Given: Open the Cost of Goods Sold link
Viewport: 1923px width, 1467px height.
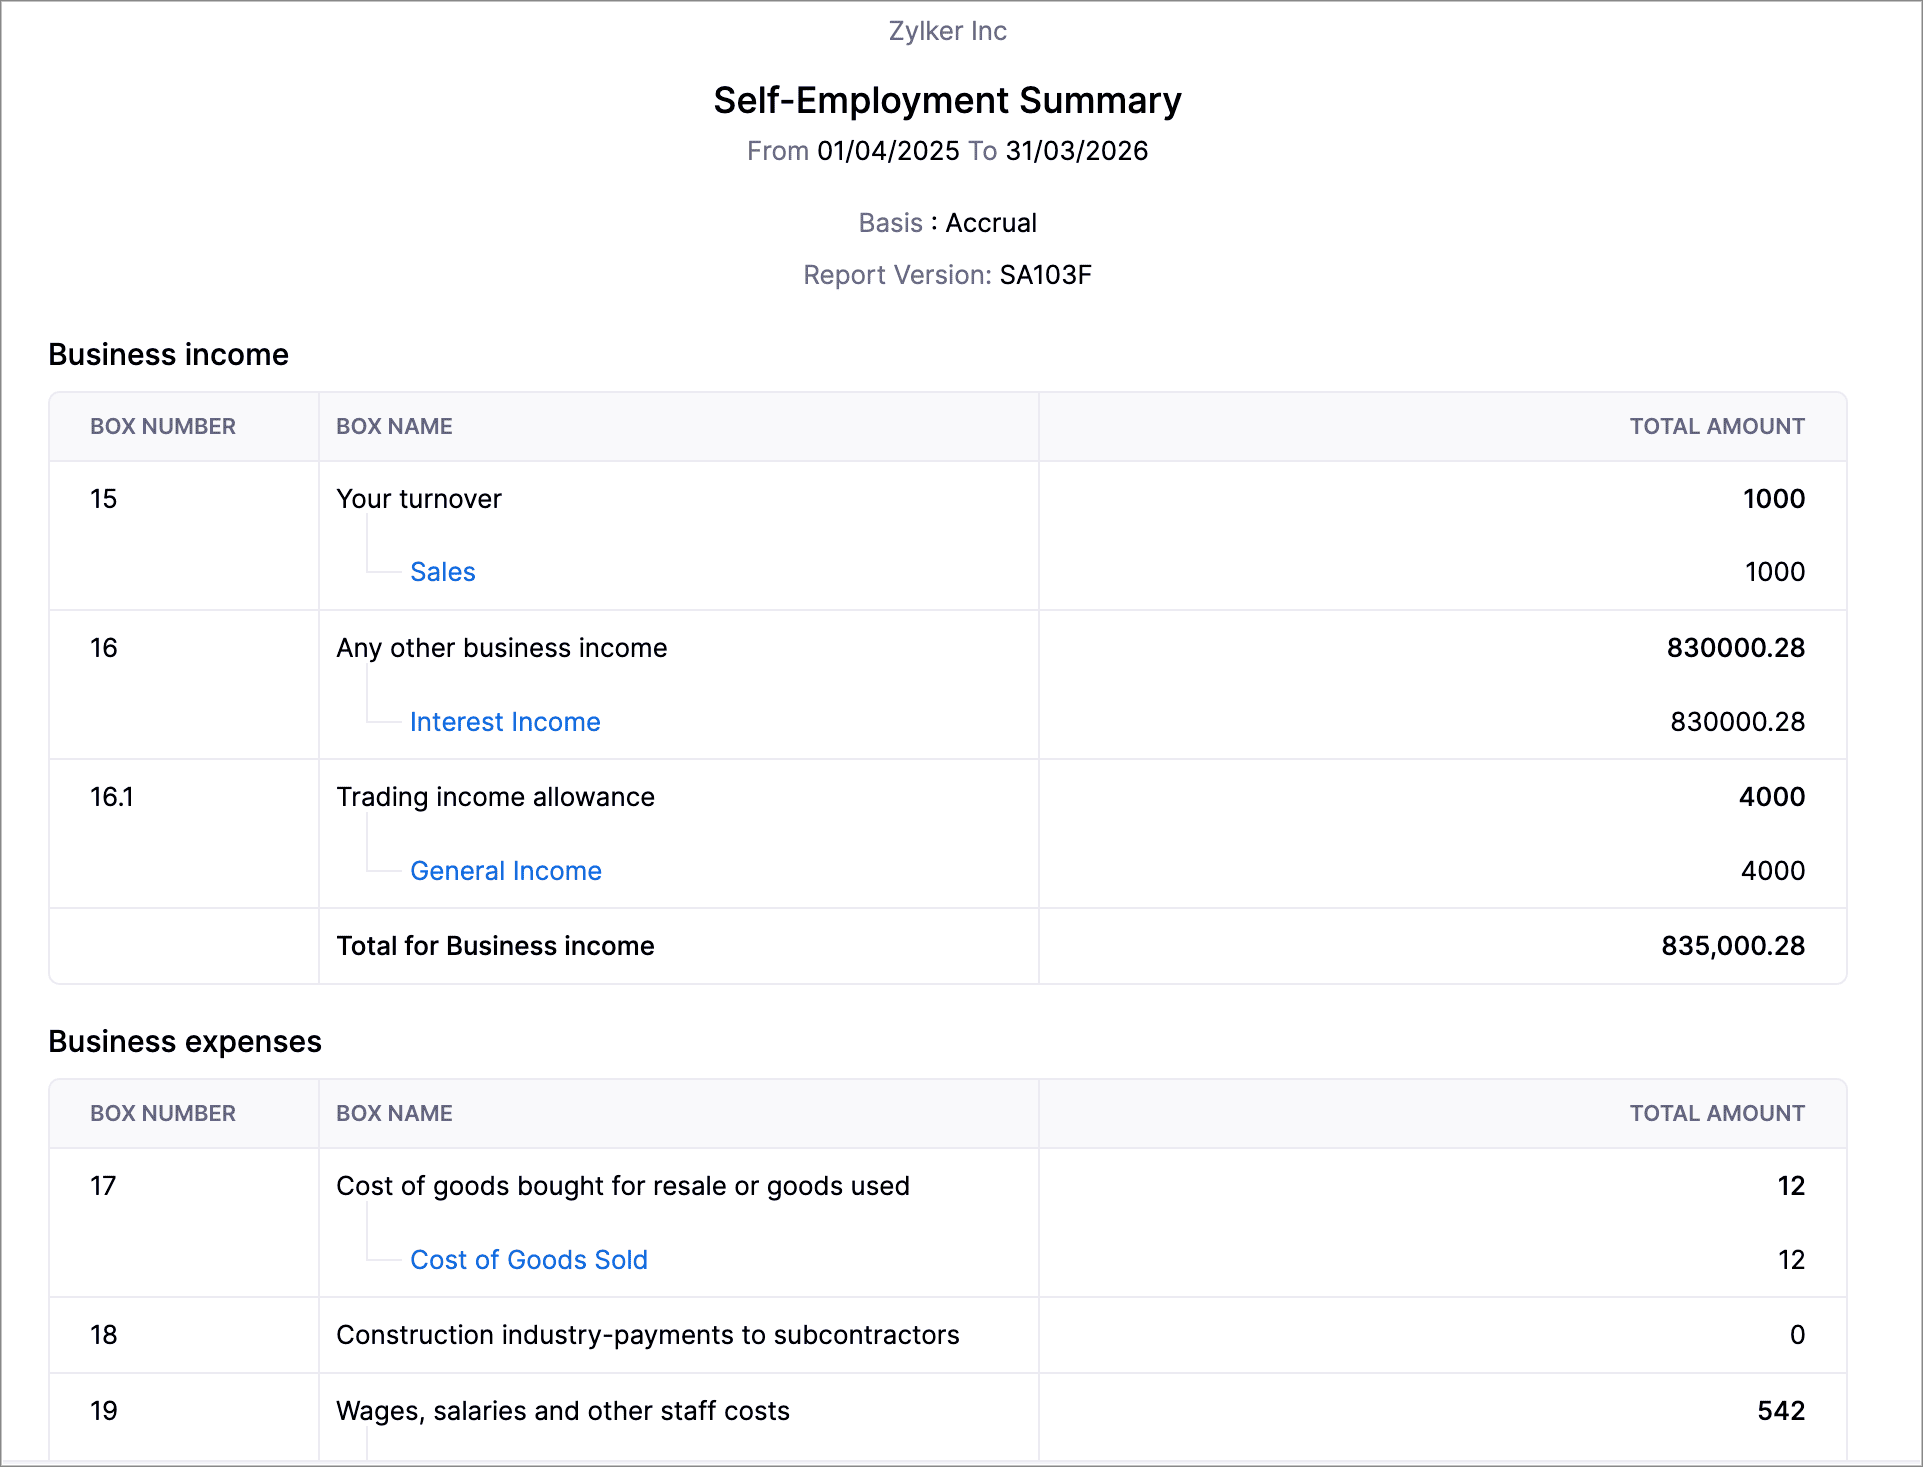Looking at the screenshot, I should click(529, 1260).
